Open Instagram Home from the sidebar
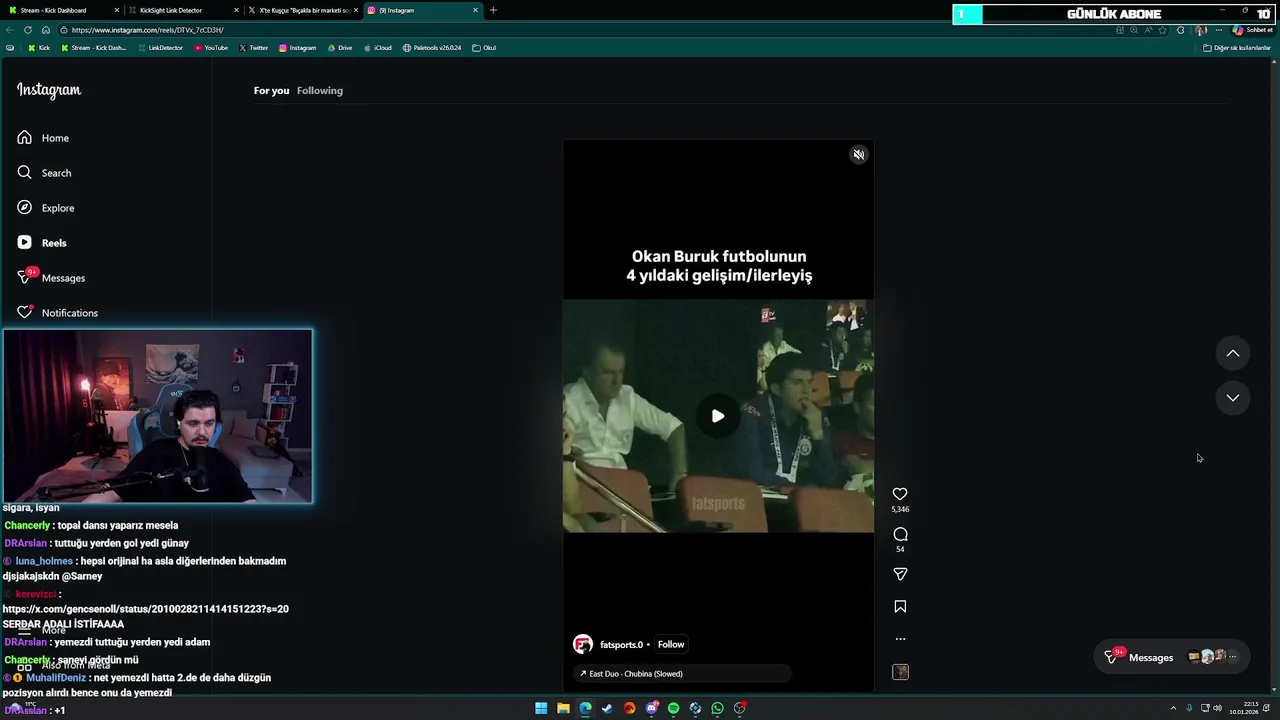Screen dimensions: 1280x720 click(x=43, y=138)
